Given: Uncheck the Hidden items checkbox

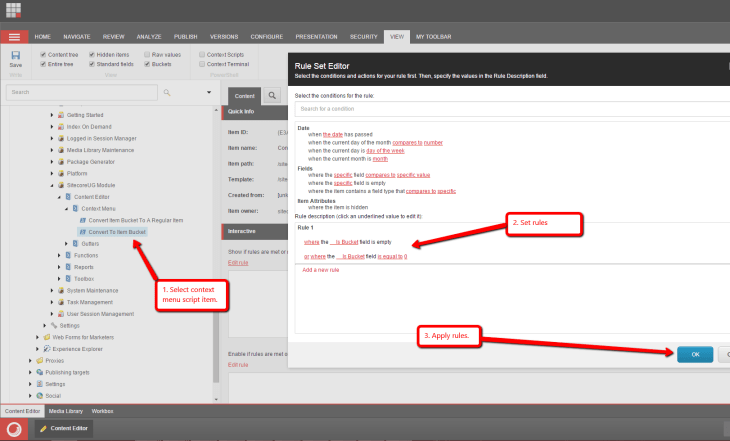Looking at the screenshot, I should [93, 54].
